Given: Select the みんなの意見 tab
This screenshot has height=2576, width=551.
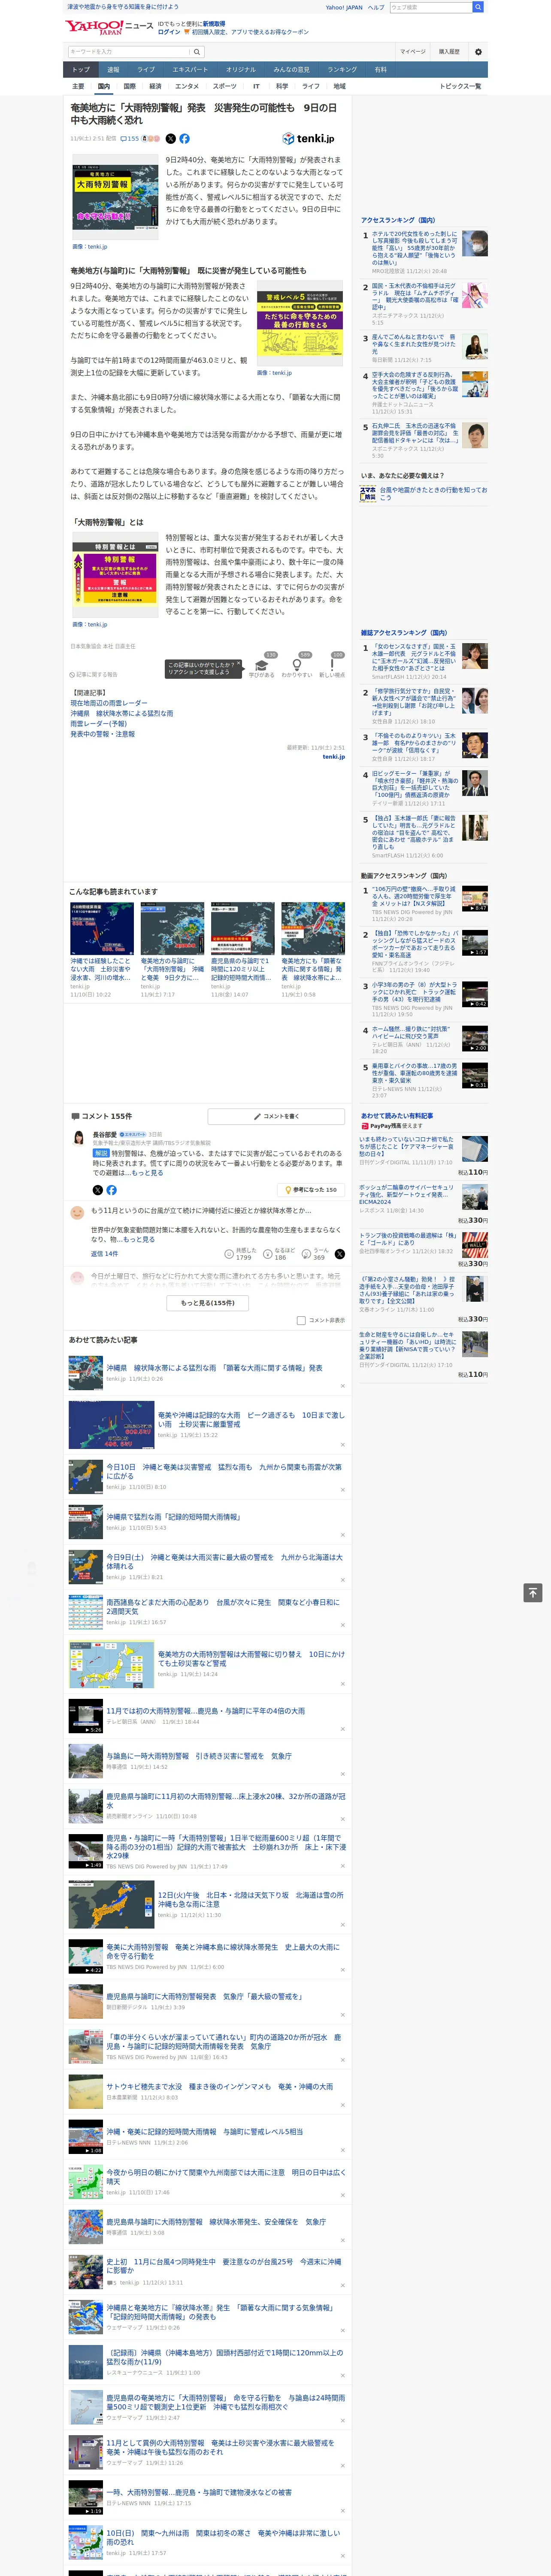Looking at the screenshot, I should pos(291,70).
